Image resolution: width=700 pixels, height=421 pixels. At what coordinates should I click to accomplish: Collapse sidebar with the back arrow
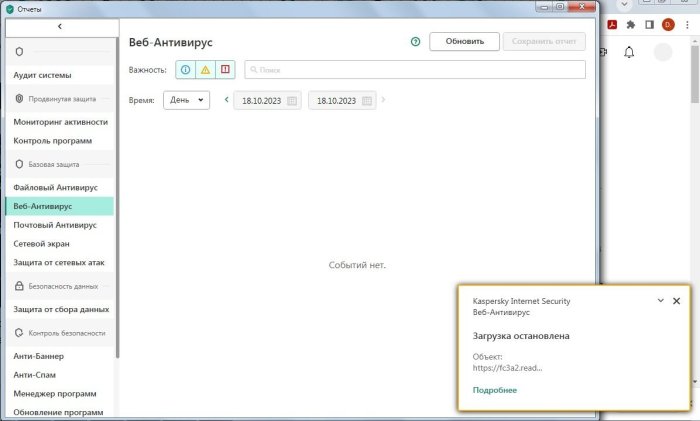(60, 27)
